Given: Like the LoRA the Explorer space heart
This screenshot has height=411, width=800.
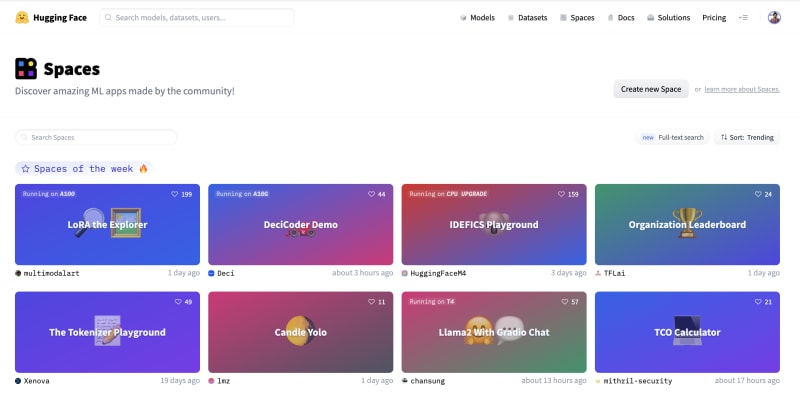Looking at the screenshot, I should pos(174,194).
